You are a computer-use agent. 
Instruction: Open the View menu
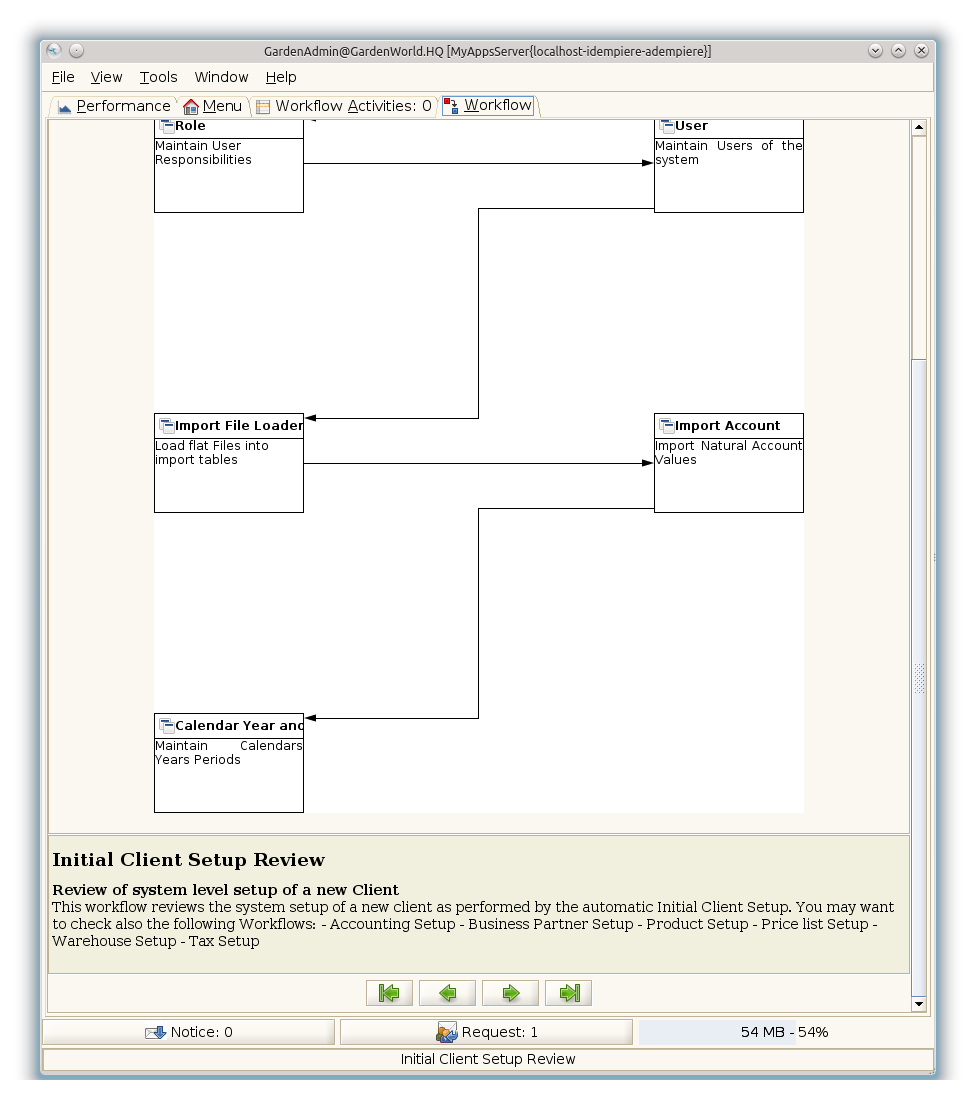click(x=107, y=77)
